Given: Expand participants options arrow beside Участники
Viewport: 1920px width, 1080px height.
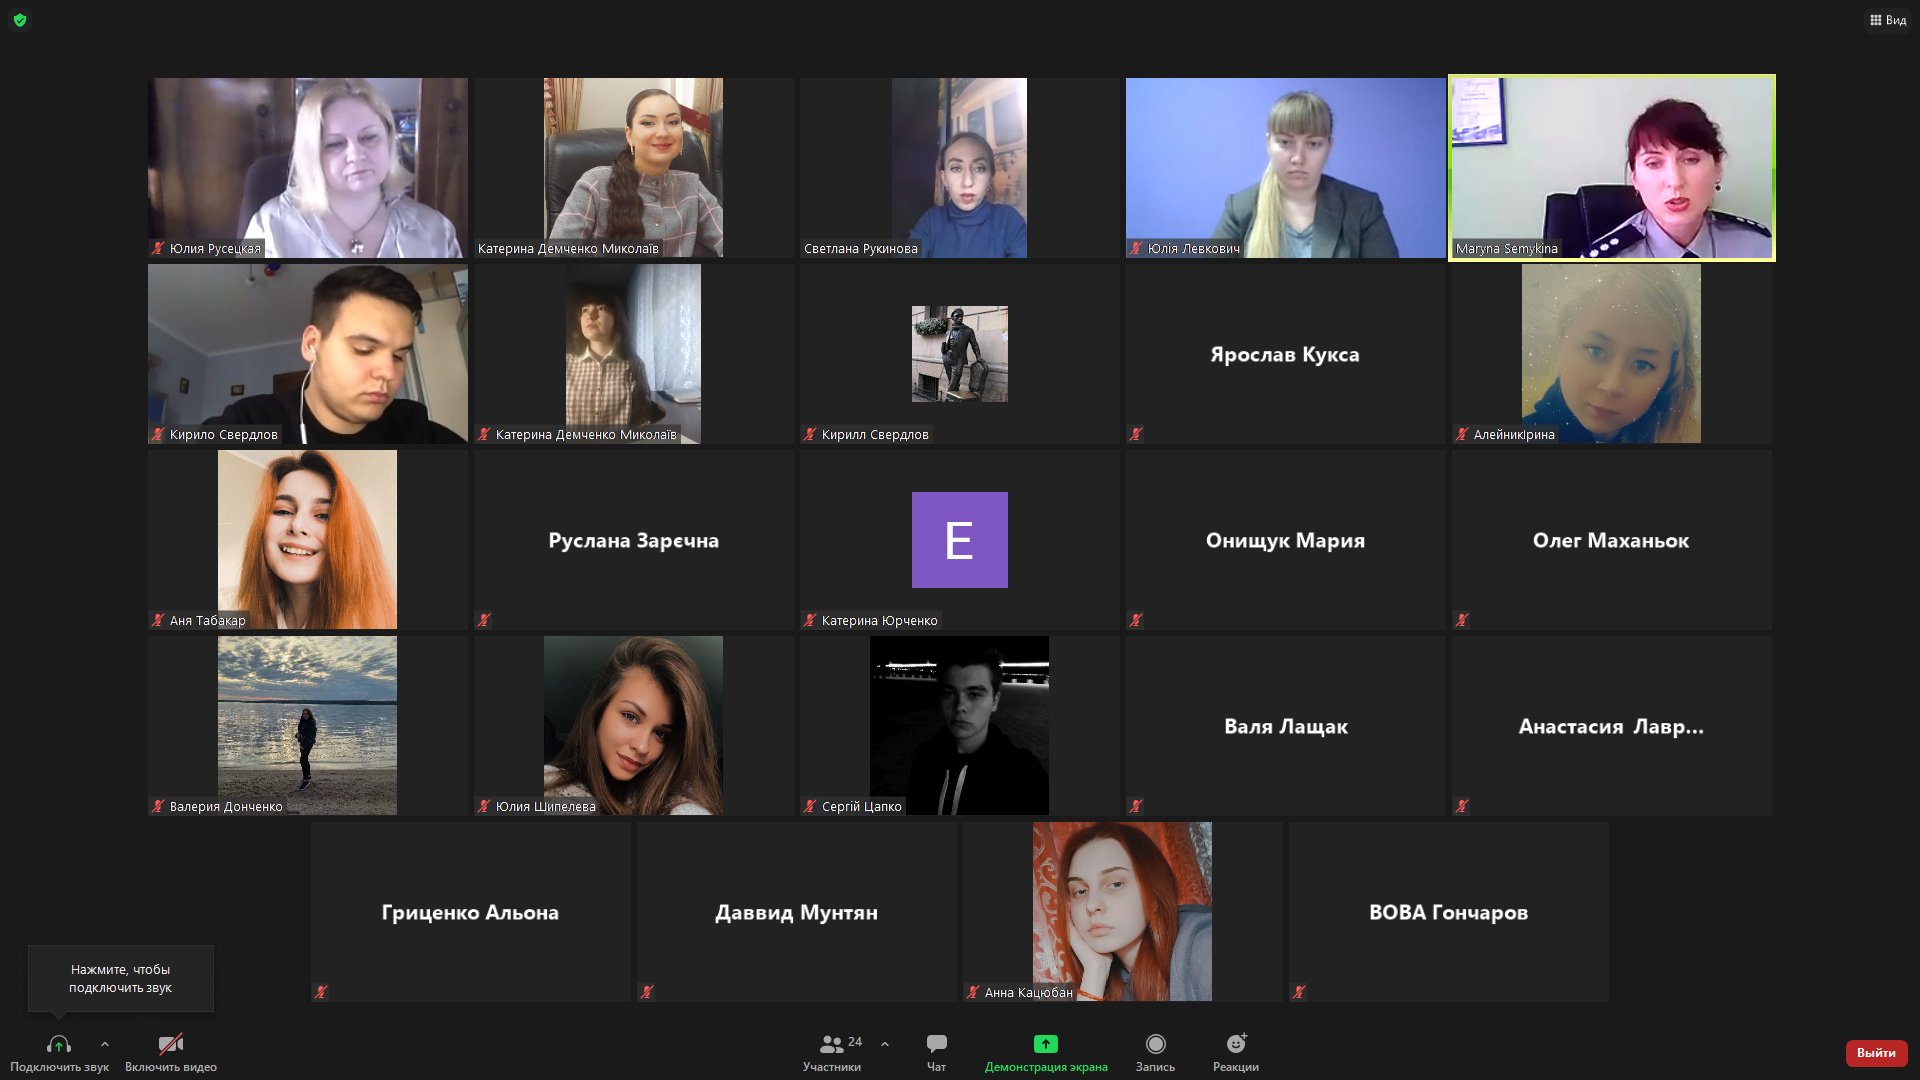Looking at the screenshot, I should [885, 1044].
